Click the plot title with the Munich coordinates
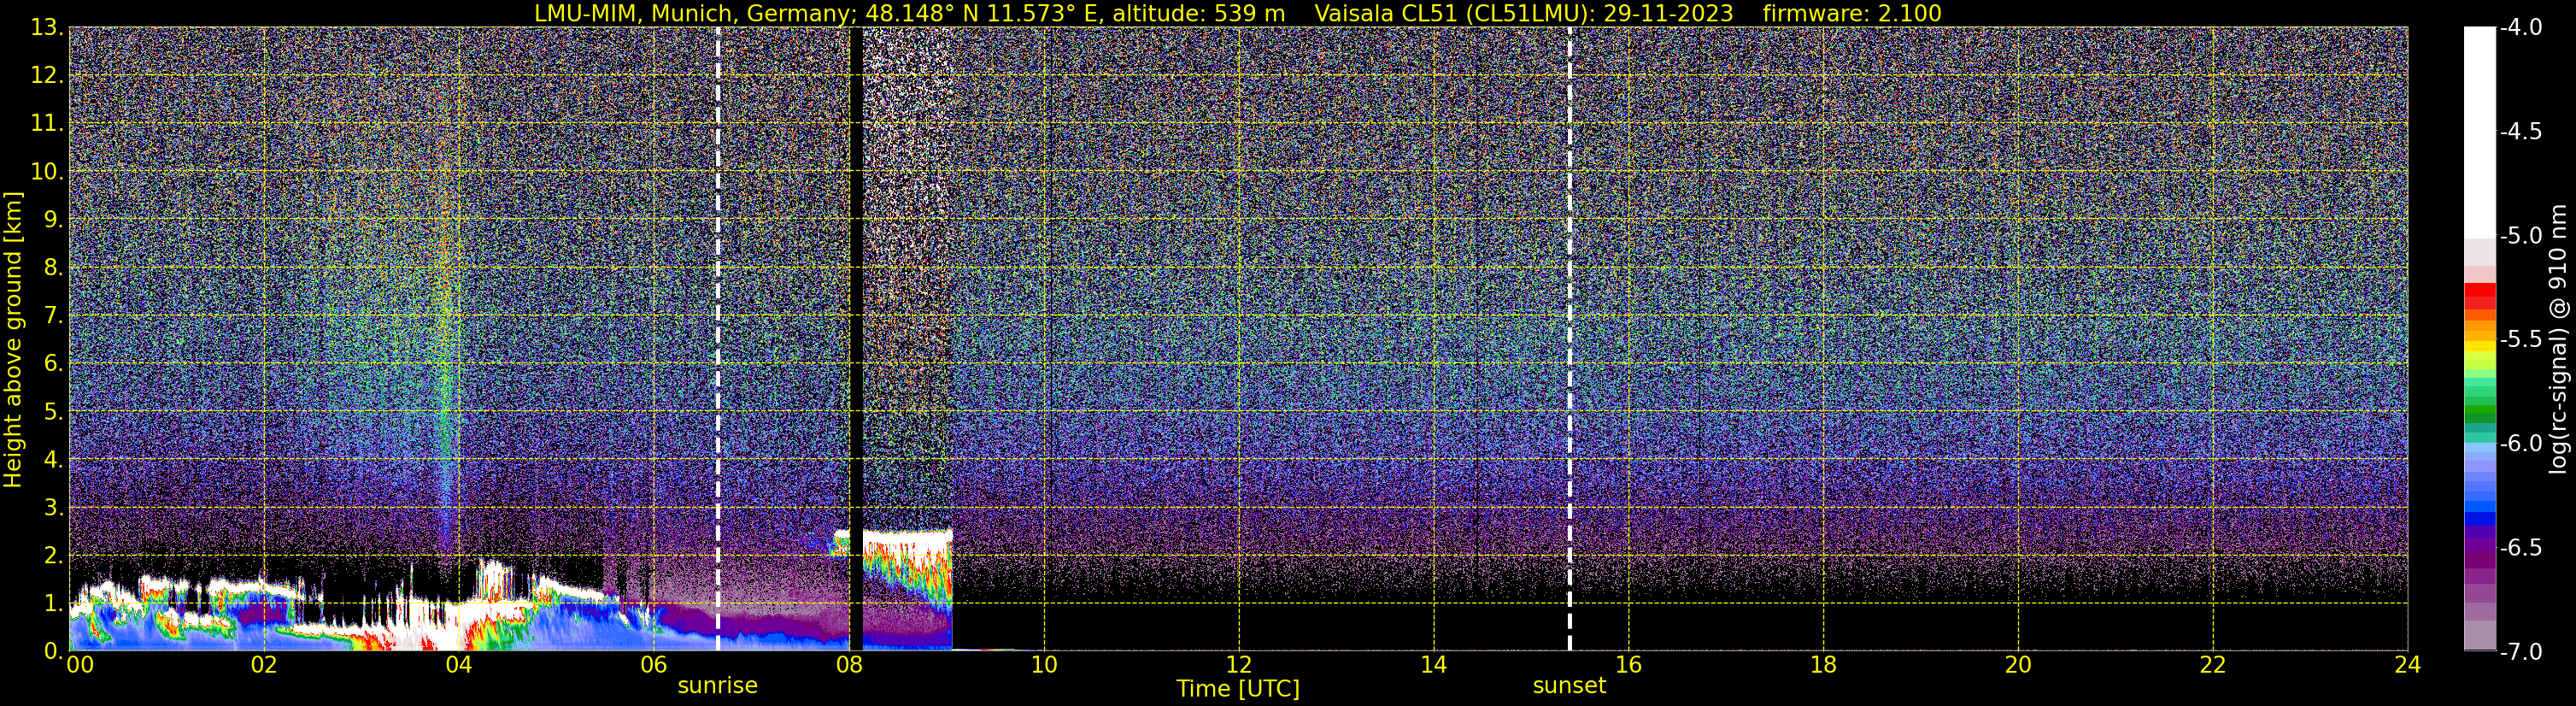 [909, 13]
